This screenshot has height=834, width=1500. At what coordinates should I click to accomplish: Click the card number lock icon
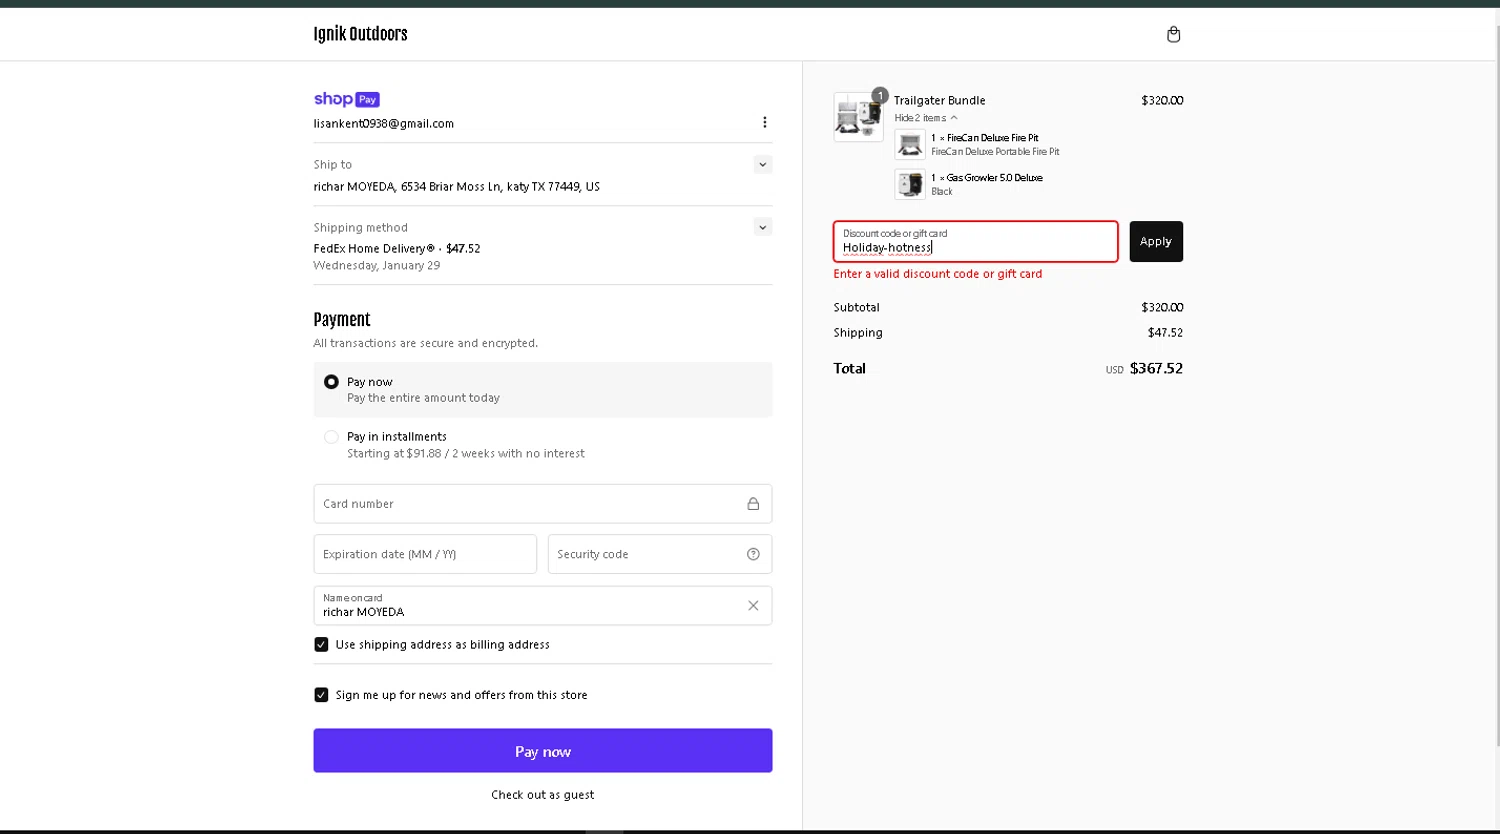coord(753,504)
